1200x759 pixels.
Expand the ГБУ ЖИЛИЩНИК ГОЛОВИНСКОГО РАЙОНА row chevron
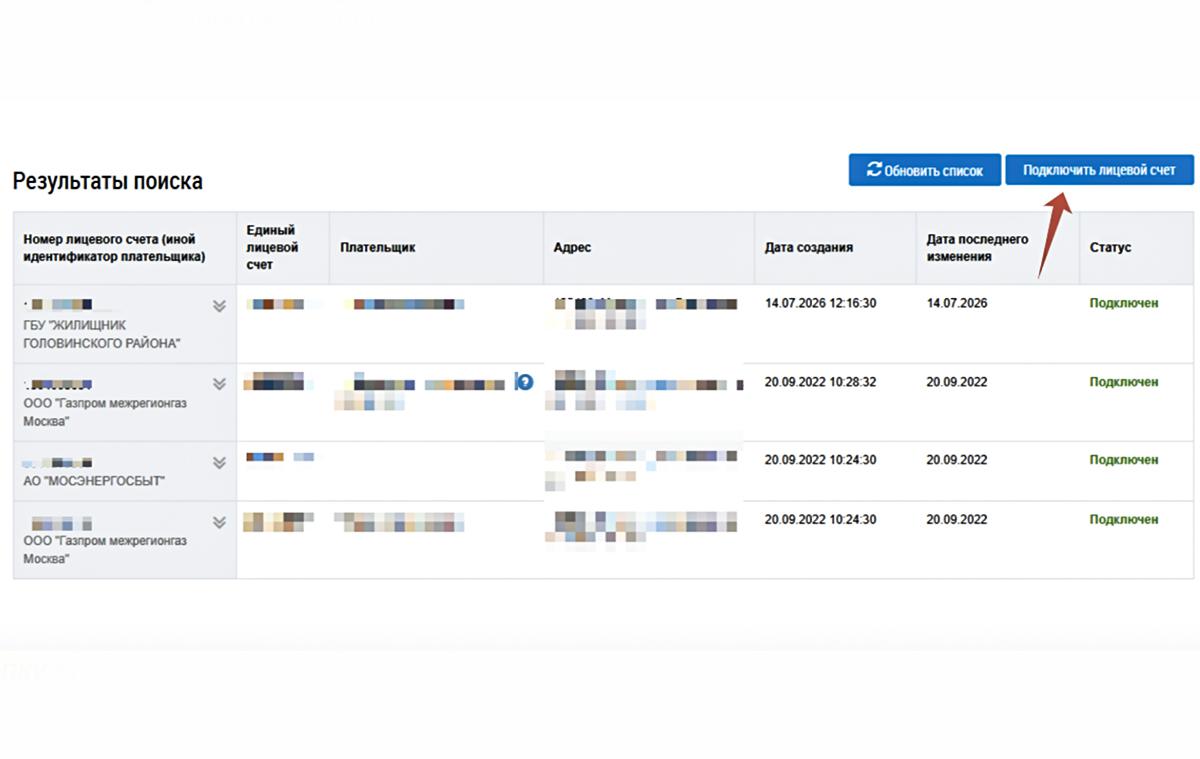click(220, 306)
